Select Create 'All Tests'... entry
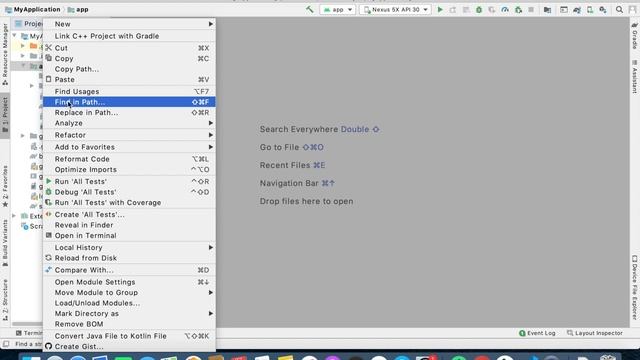Image resolution: width=640 pixels, height=360 pixels. click(x=129, y=215)
